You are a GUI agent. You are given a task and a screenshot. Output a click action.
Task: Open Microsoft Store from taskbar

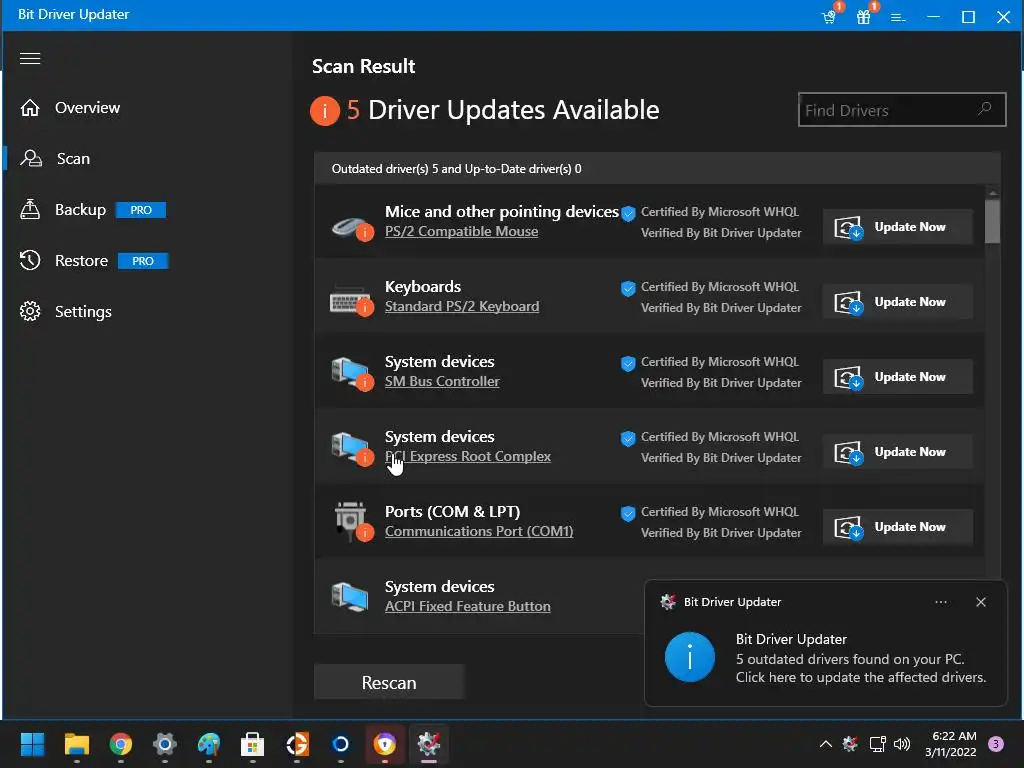pyautogui.click(x=253, y=744)
